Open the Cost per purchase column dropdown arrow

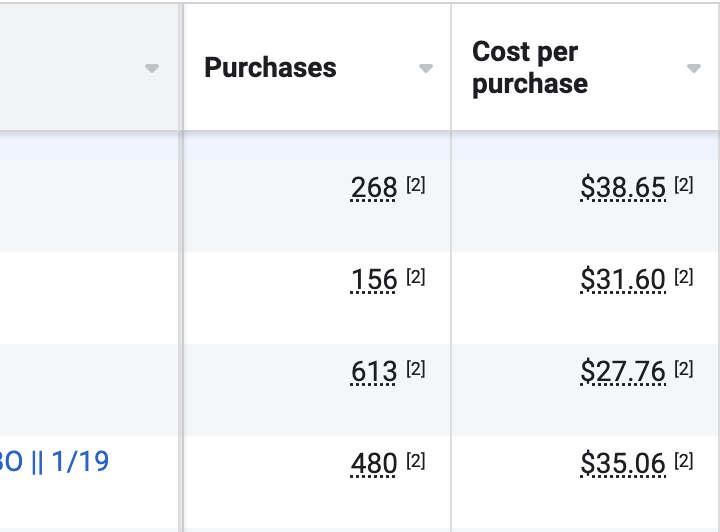tap(693, 68)
